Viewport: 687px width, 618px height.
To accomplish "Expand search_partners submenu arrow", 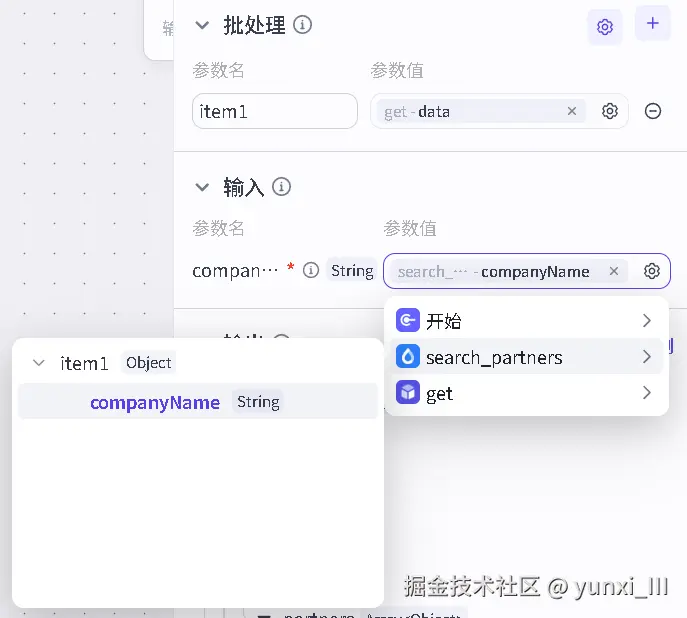I will (647, 357).
